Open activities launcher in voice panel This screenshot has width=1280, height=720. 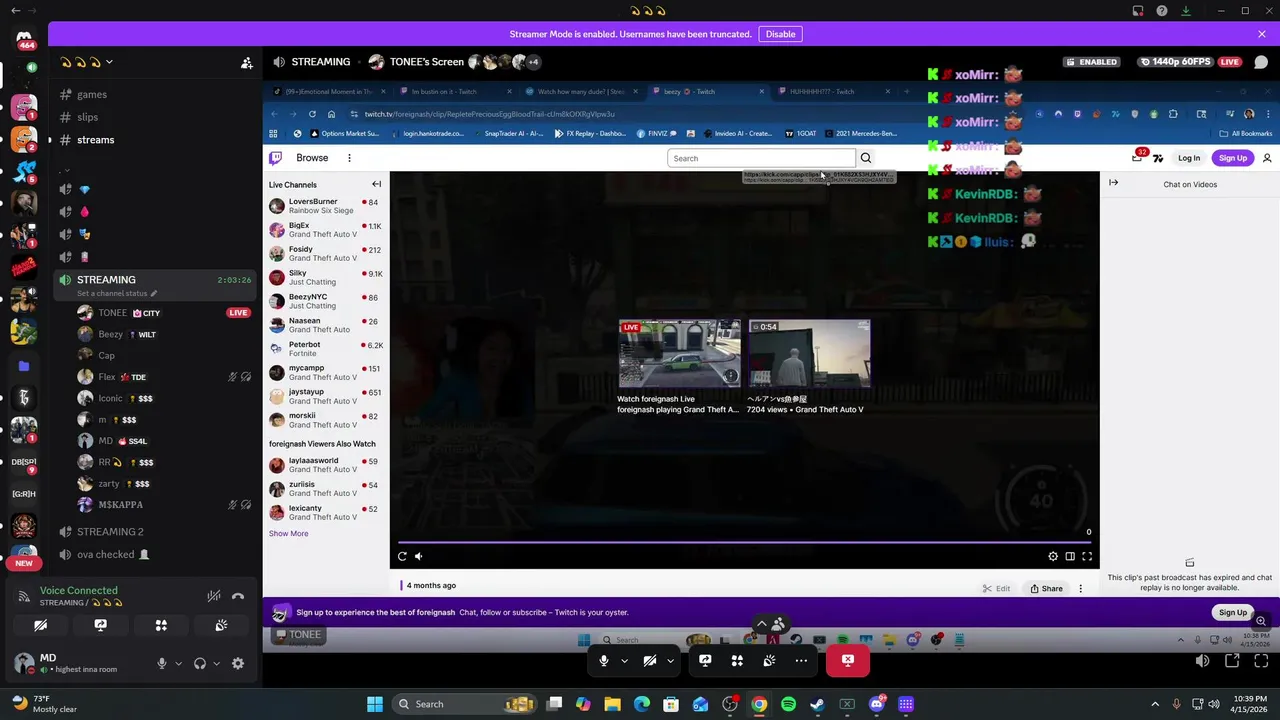point(161,625)
